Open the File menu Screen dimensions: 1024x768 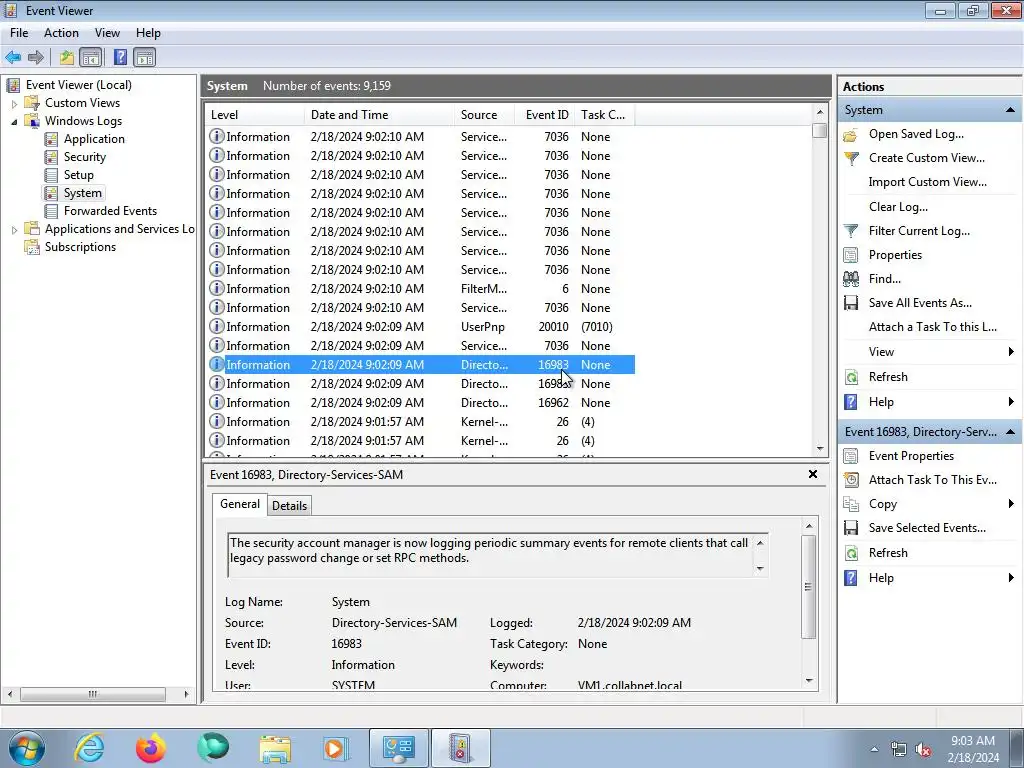[19, 33]
